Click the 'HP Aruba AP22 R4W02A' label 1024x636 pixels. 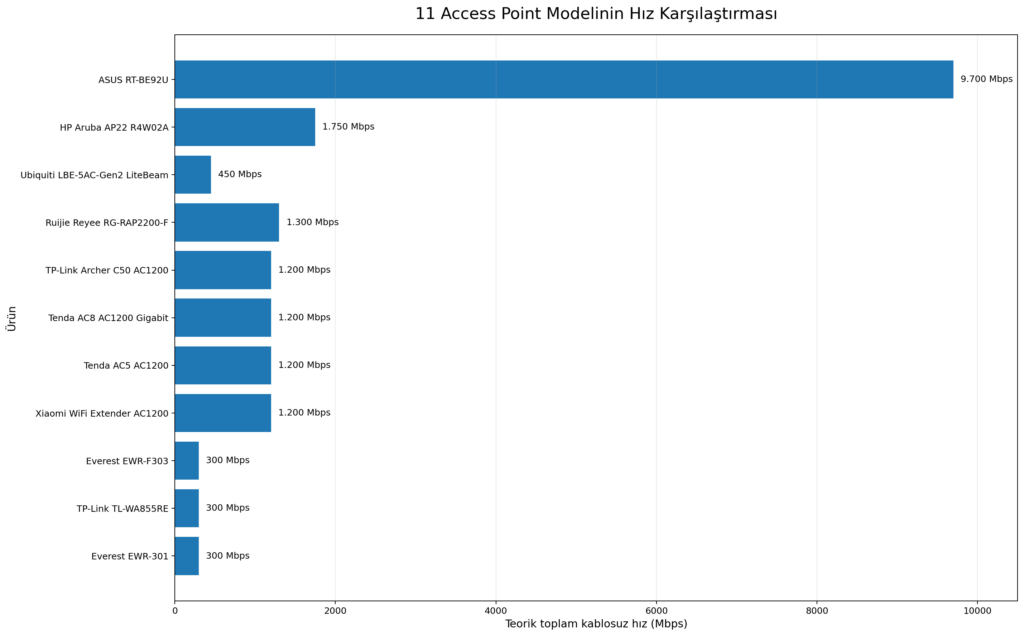(x=114, y=127)
